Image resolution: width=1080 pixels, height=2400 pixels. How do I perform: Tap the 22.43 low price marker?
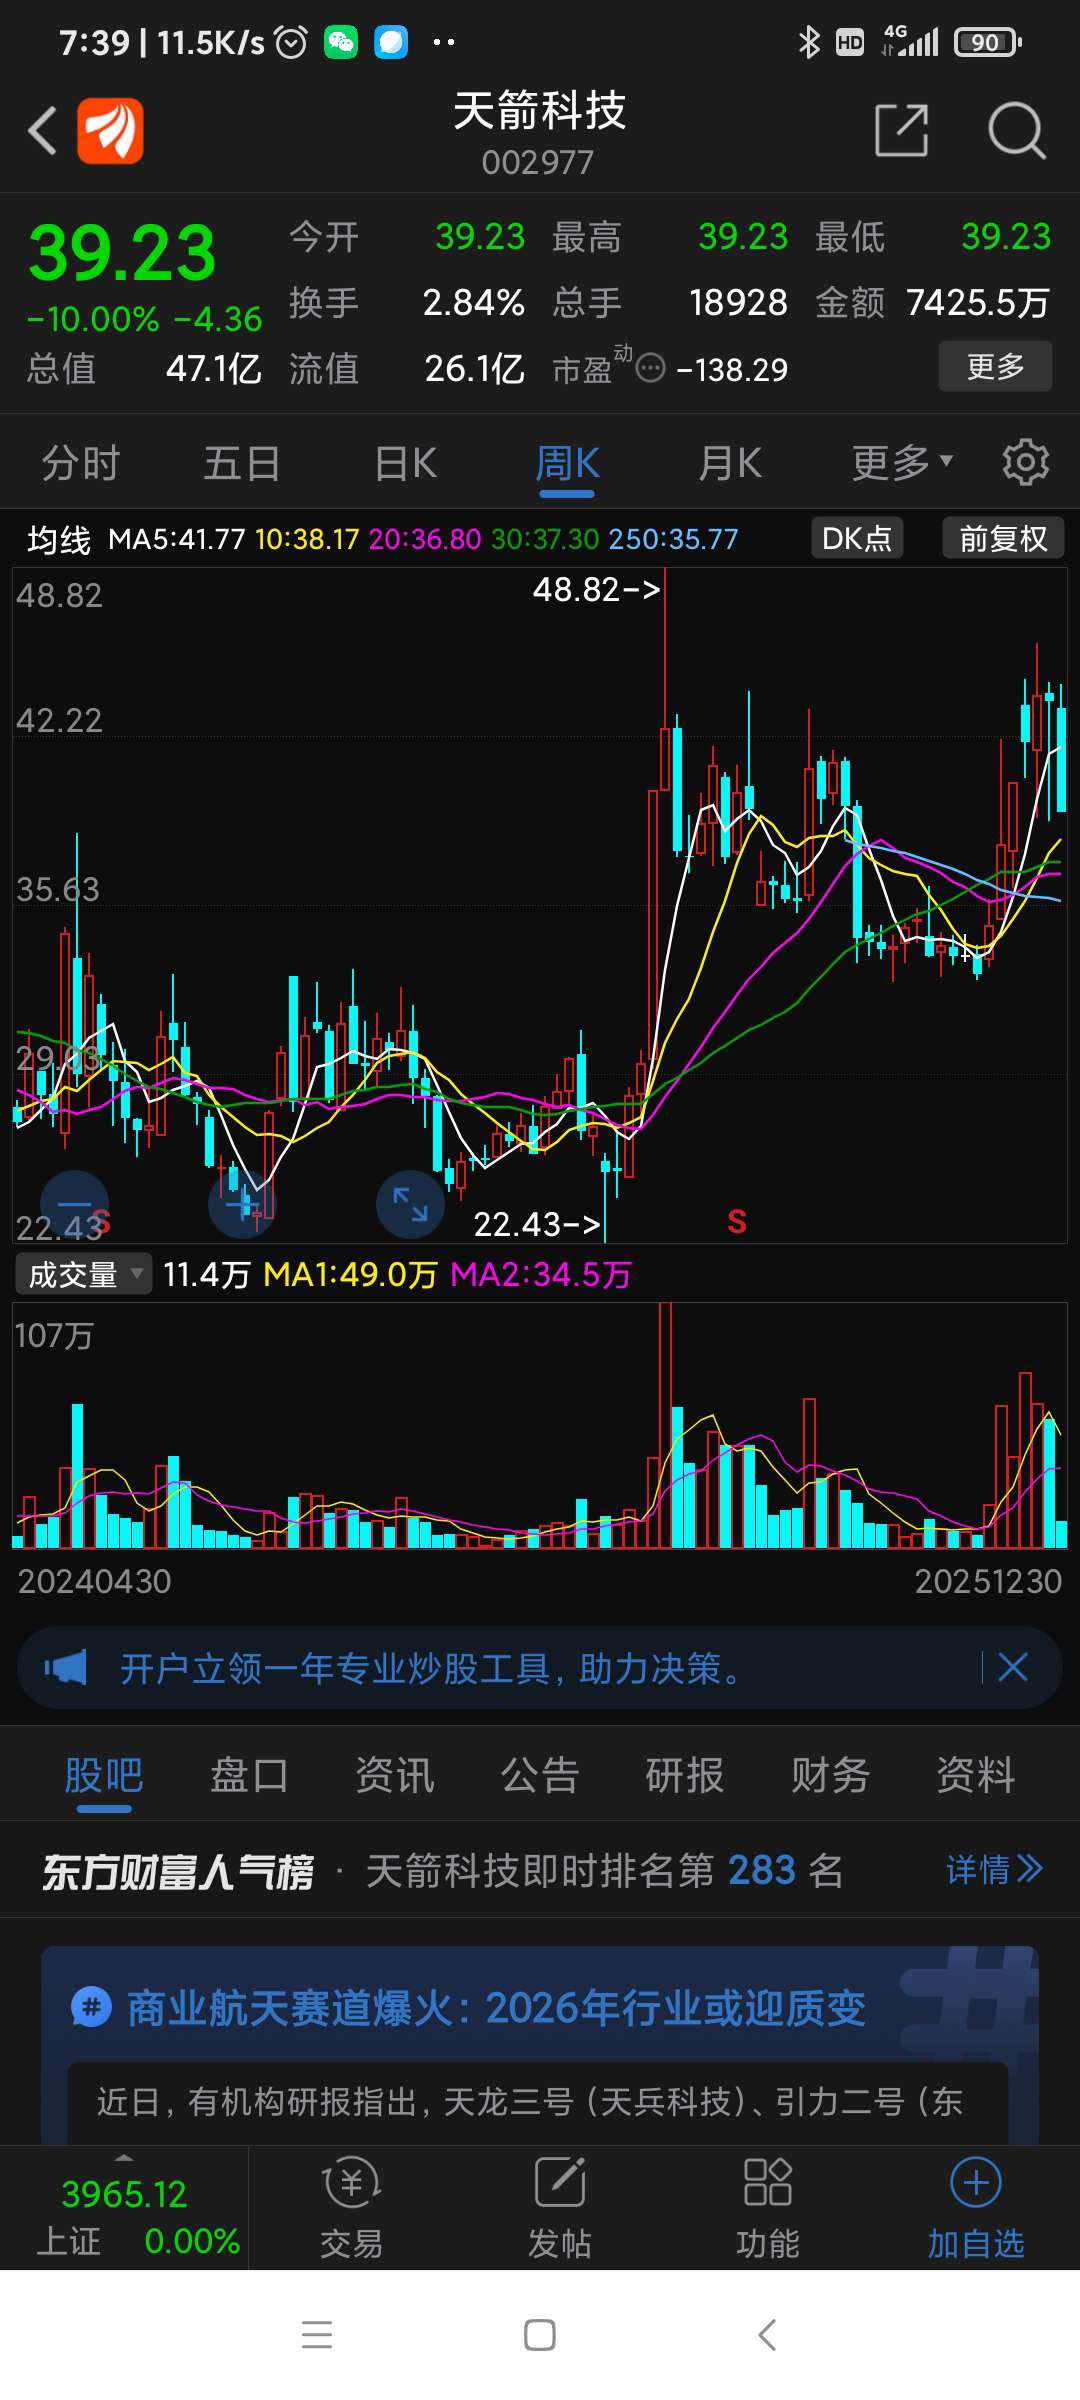click(x=537, y=1223)
